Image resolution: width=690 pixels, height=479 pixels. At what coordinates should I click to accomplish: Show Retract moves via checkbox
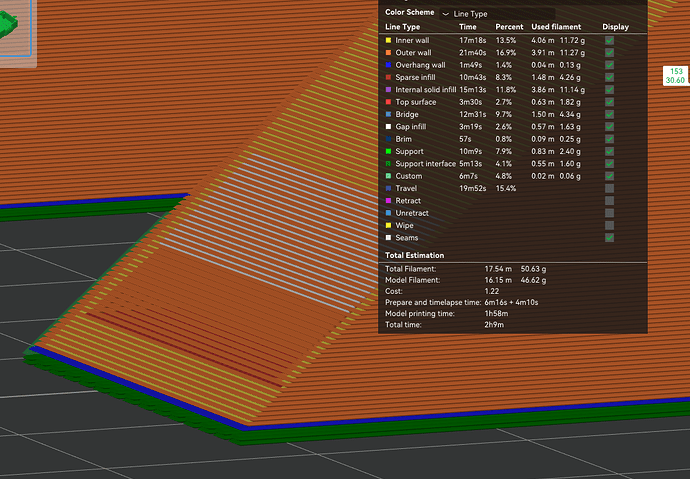609,201
